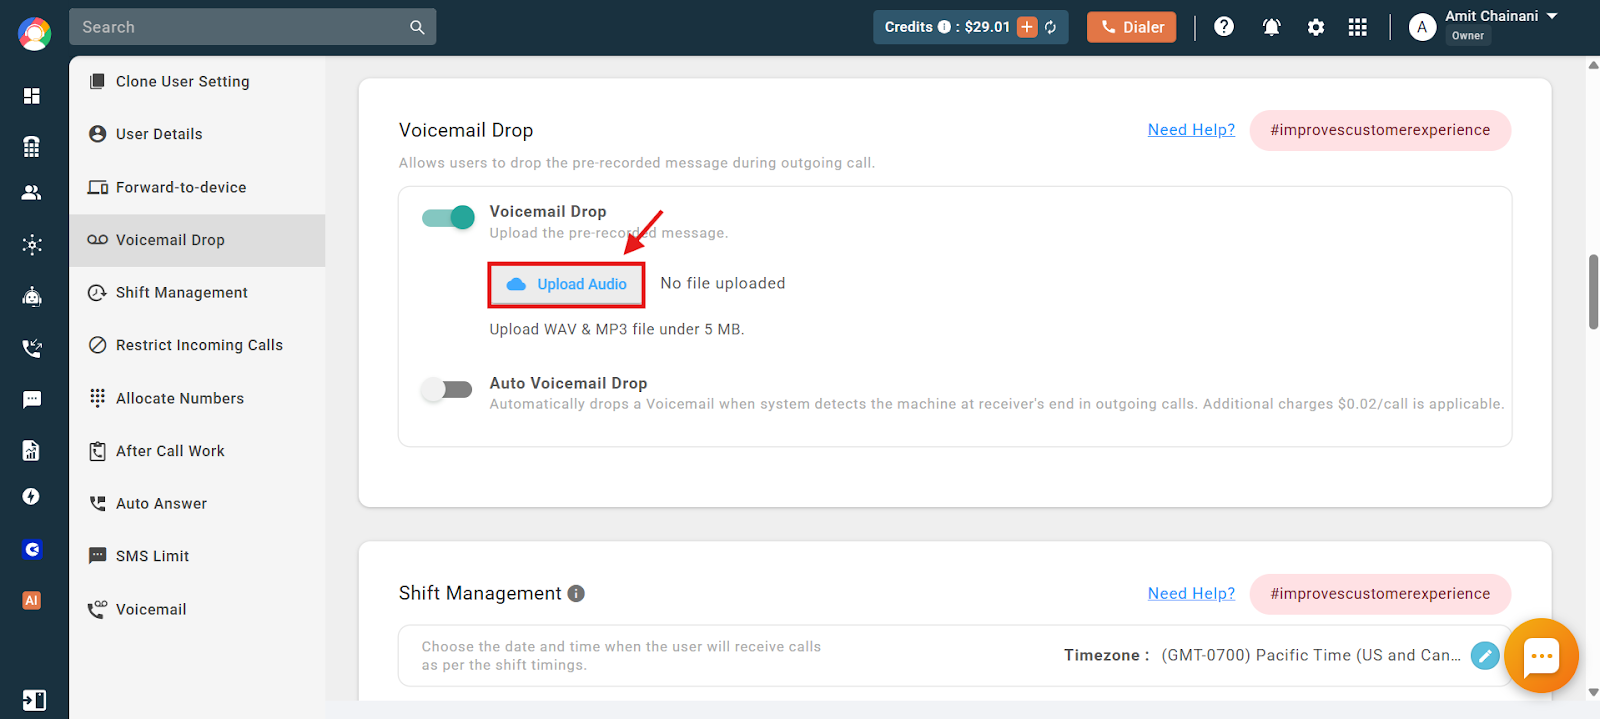Go to User Details
Image resolution: width=1600 pixels, height=719 pixels.
(x=197, y=134)
